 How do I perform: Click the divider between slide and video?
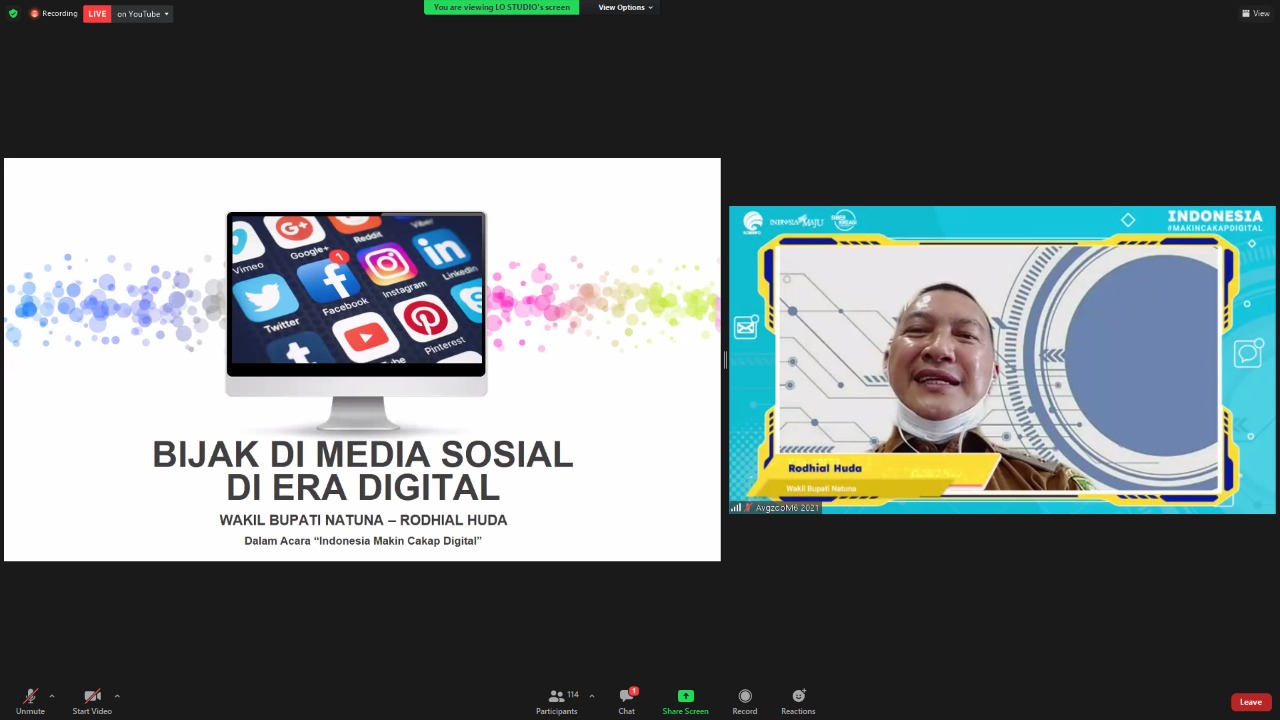tap(725, 360)
